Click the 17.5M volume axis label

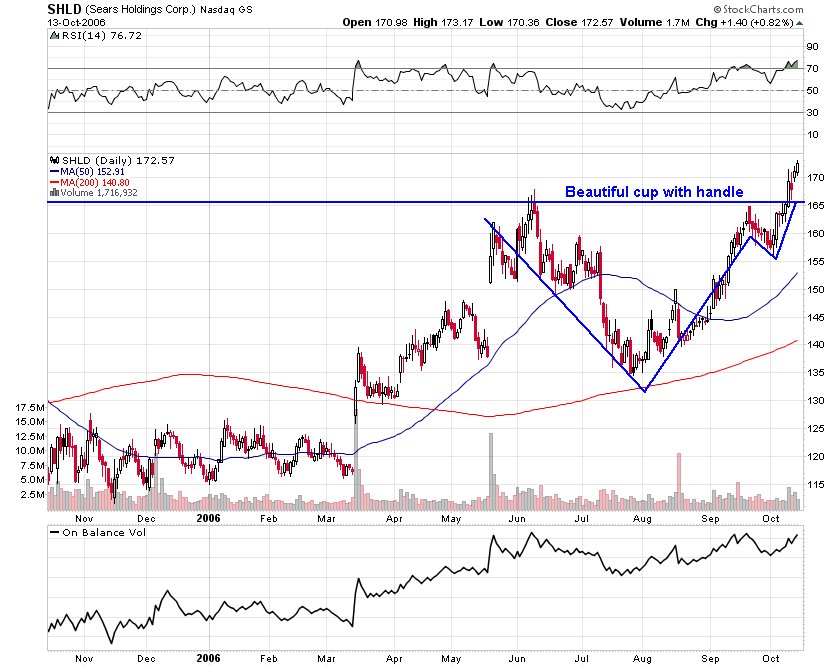point(30,408)
